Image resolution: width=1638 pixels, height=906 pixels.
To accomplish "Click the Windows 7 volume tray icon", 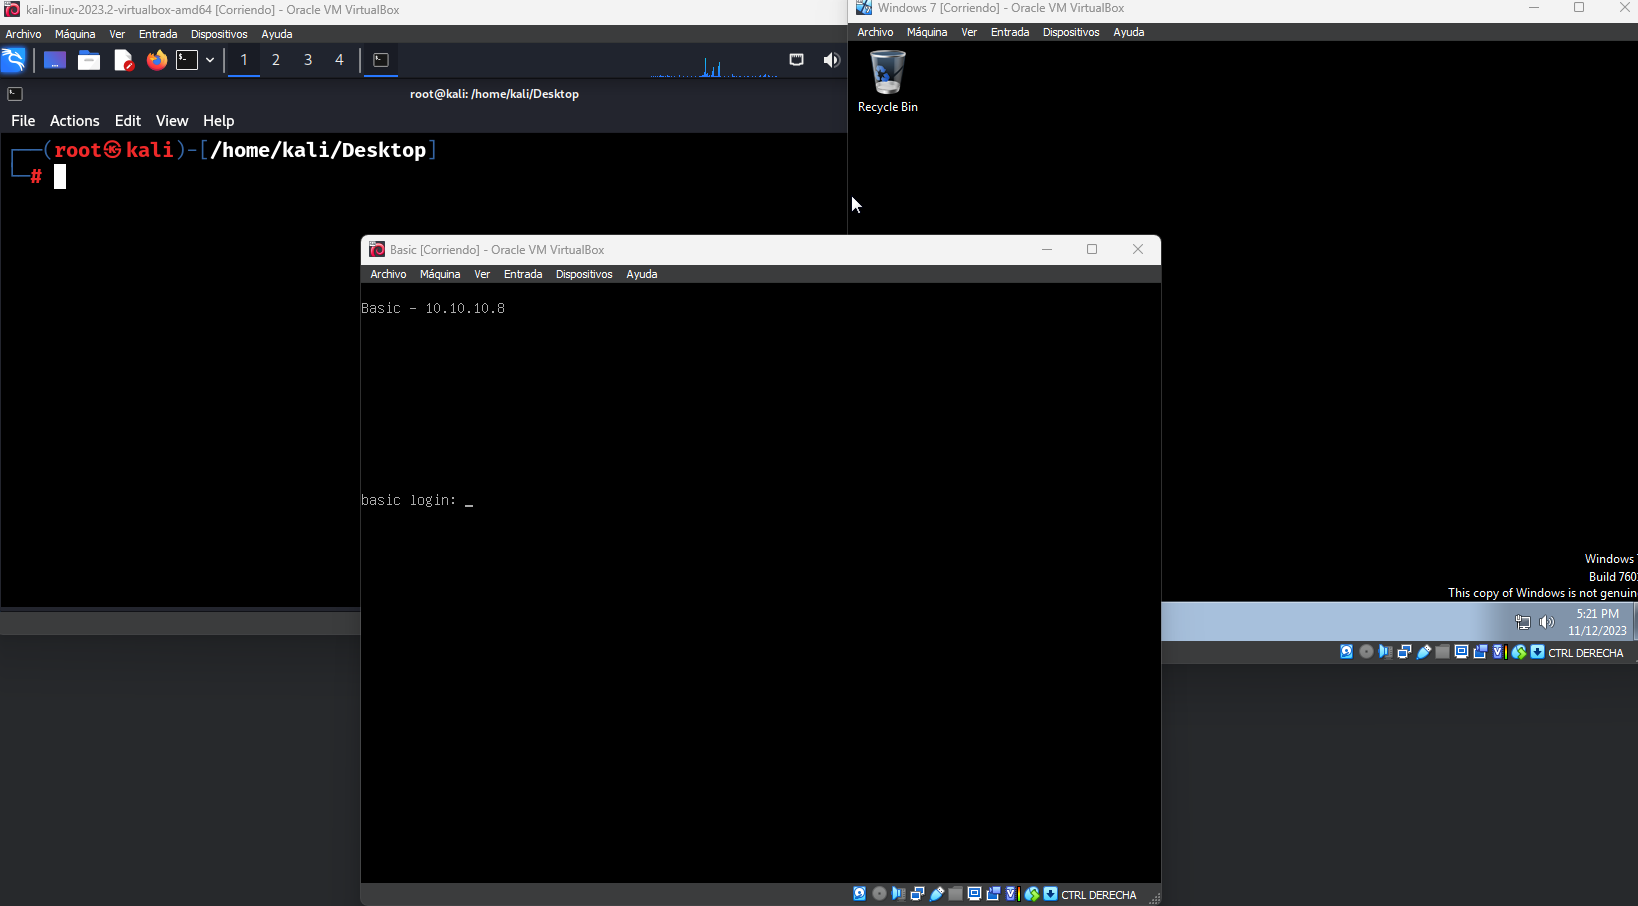I will coord(1547,622).
